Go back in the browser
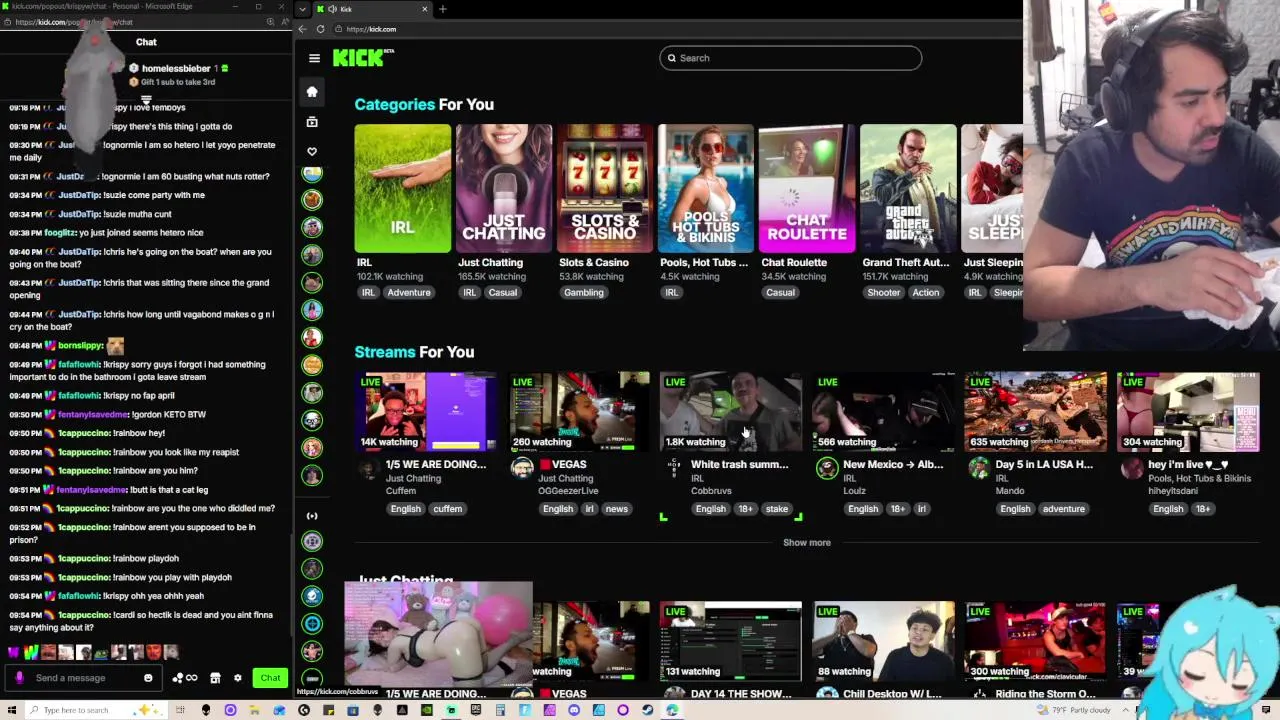The image size is (1280, 720). coord(303,29)
